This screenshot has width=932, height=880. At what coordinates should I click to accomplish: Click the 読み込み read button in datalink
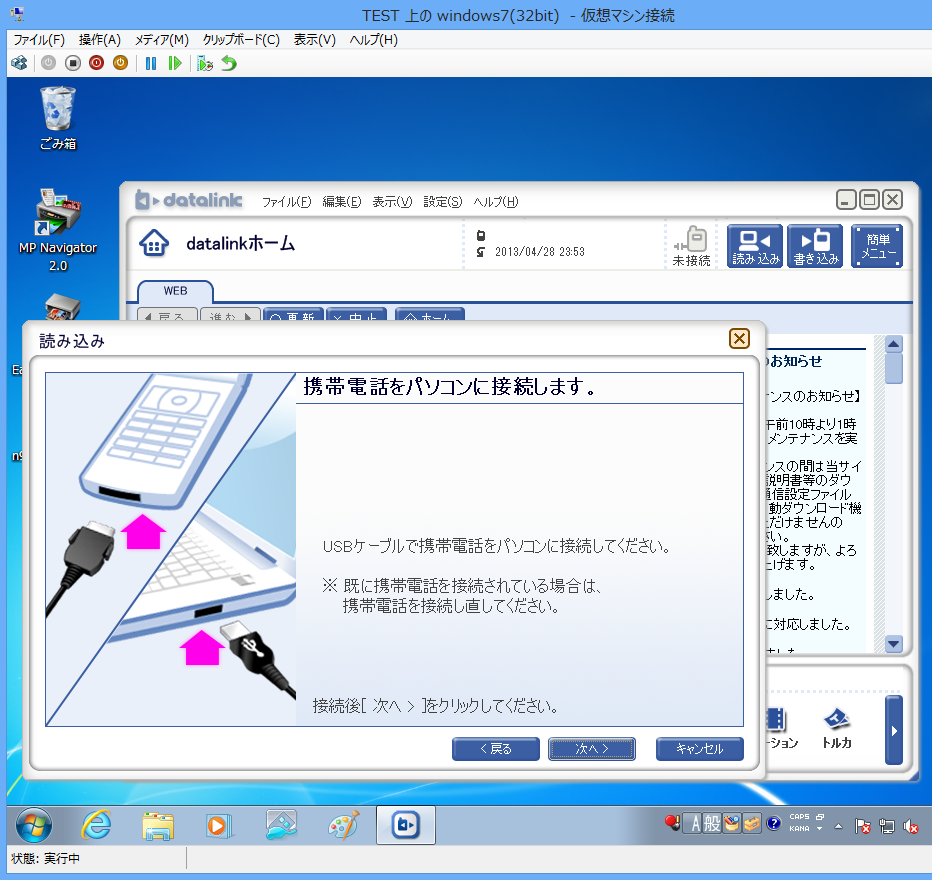pos(755,246)
